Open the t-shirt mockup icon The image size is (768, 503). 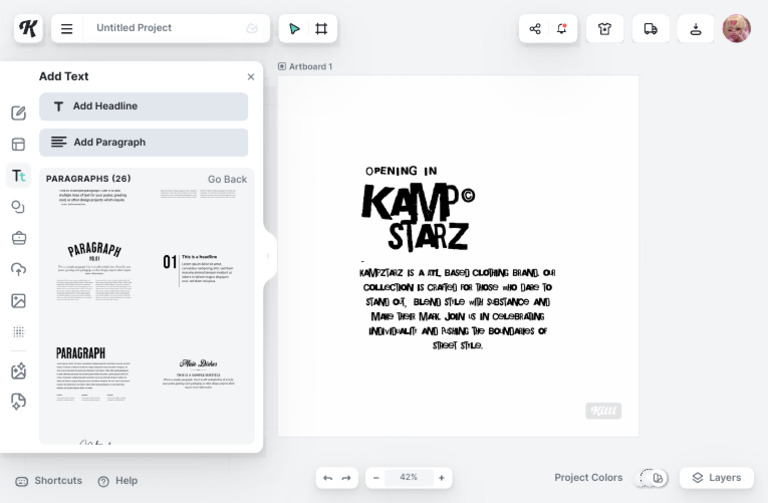coord(605,29)
